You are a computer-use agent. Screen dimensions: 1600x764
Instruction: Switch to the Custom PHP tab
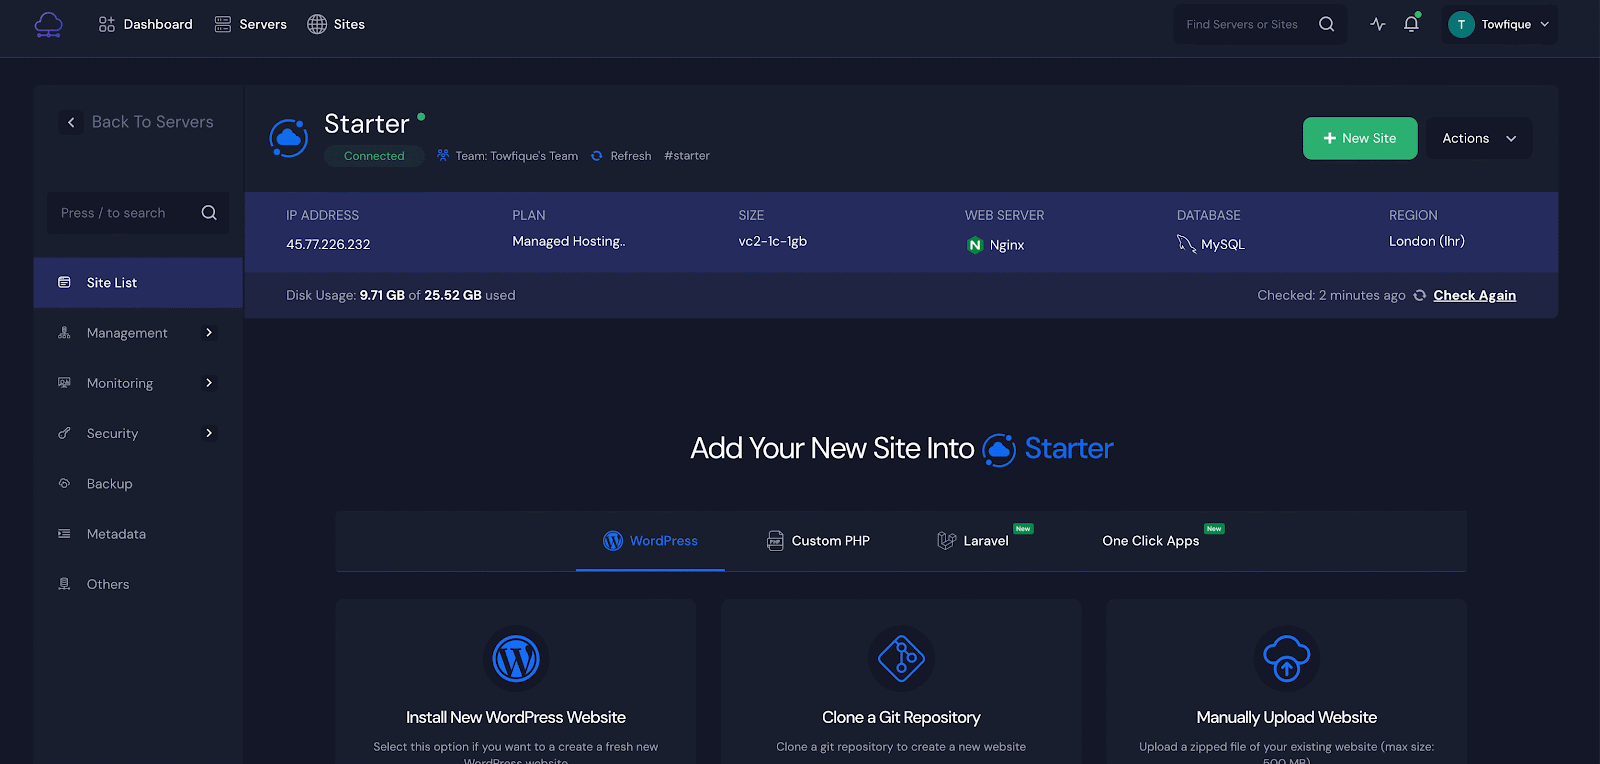[x=818, y=541]
